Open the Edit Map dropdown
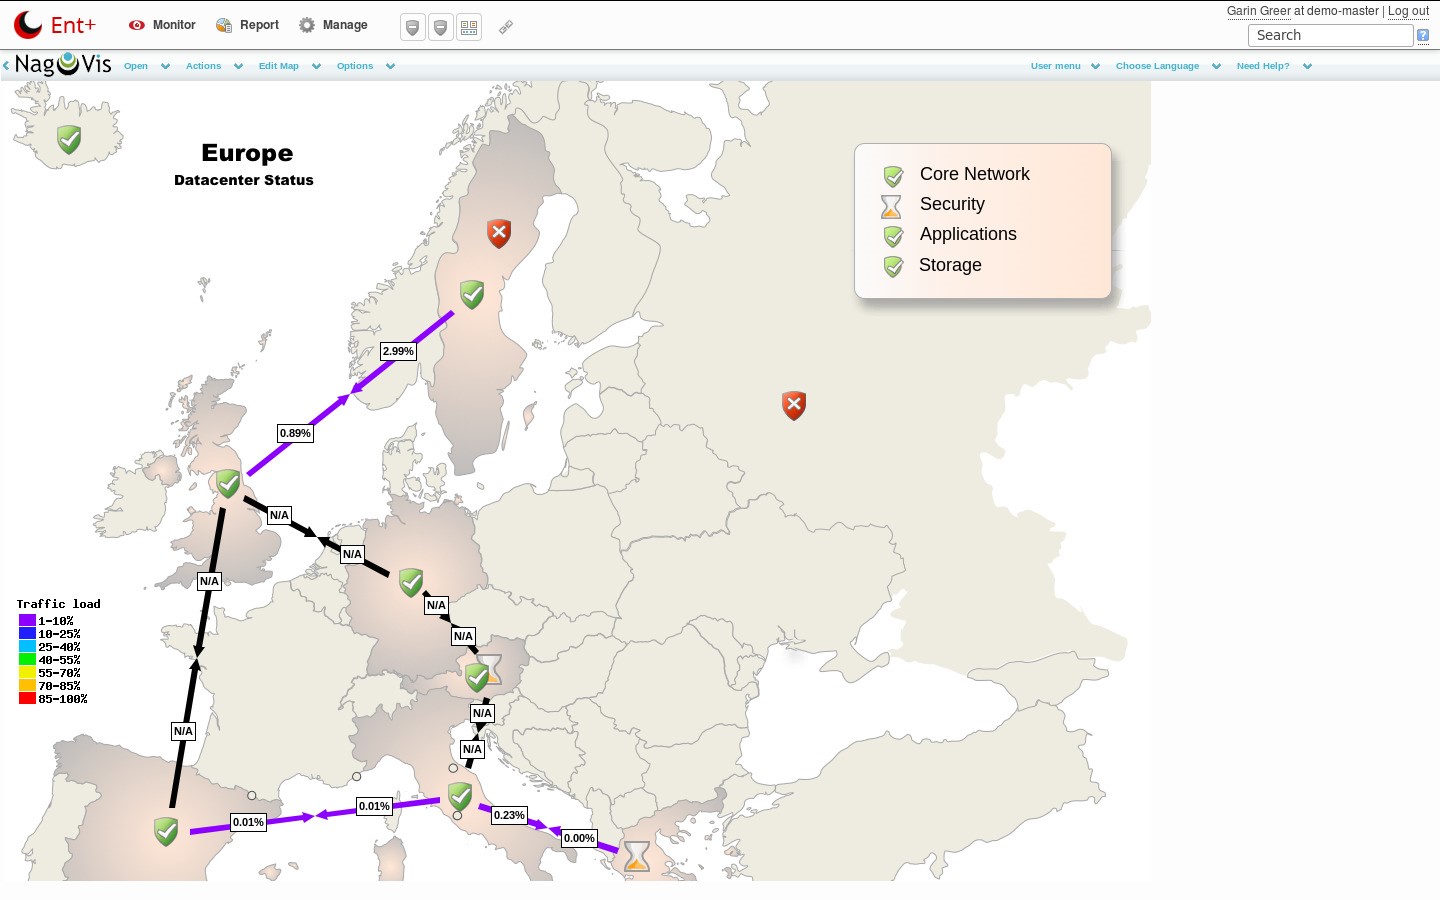This screenshot has height=900, width=1440. (x=288, y=66)
